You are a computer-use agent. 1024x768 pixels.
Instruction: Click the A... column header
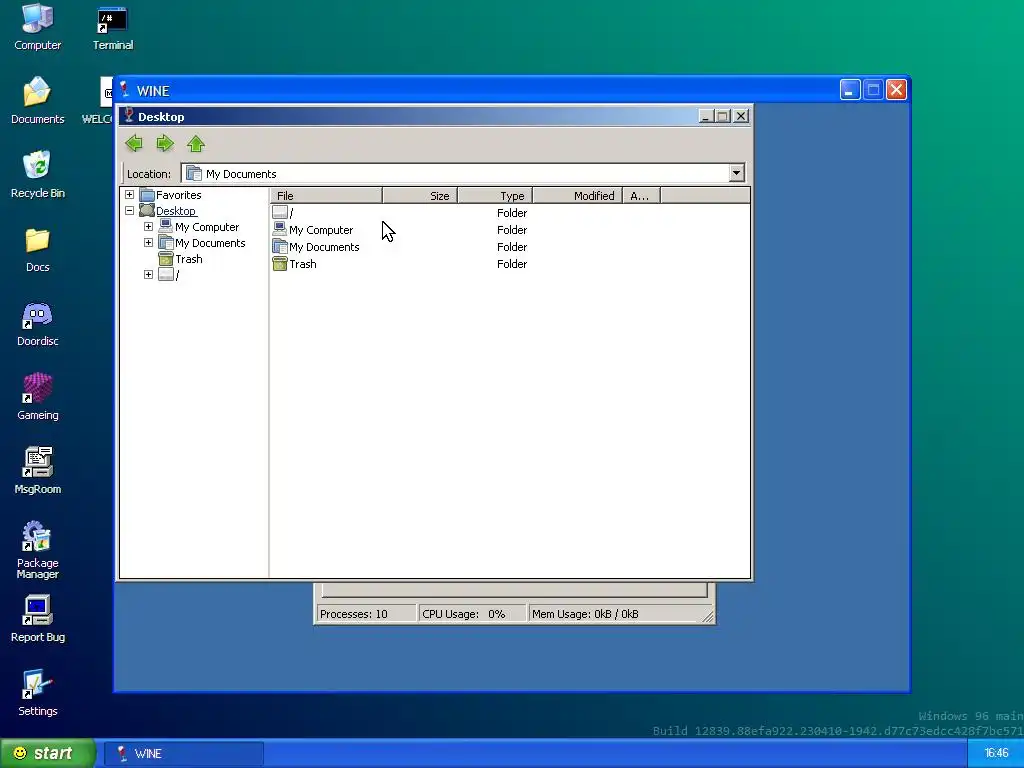coord(641,195)
